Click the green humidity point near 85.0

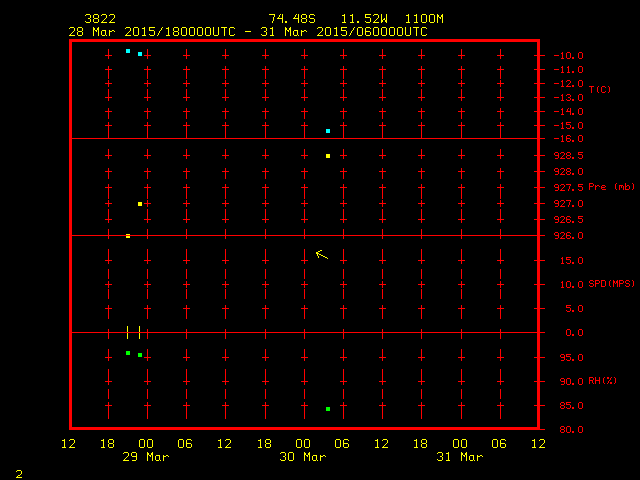pyautogui.click(x=328, y=409)
